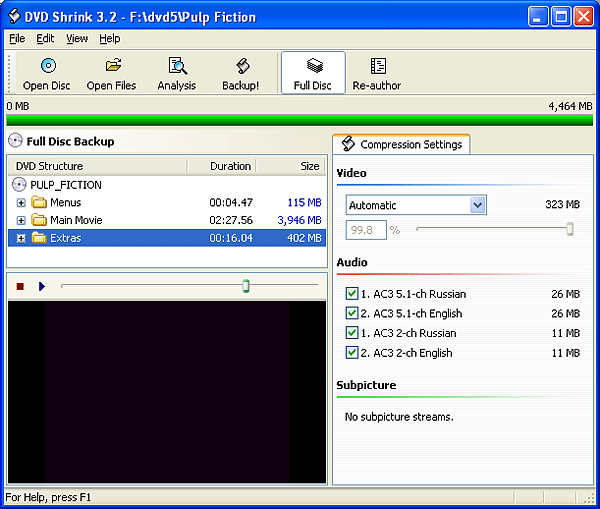Minimize the DVD Shrink window

coord(538,17)
